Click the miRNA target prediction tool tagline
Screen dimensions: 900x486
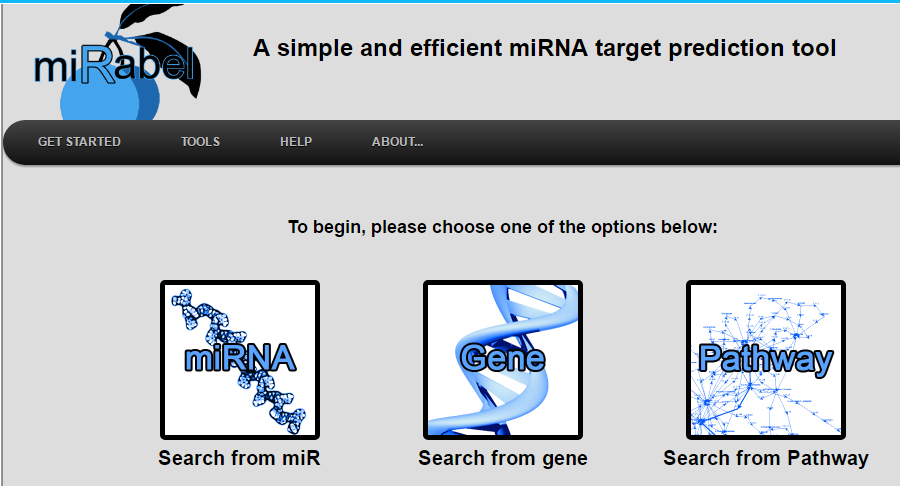click(544, 48)
